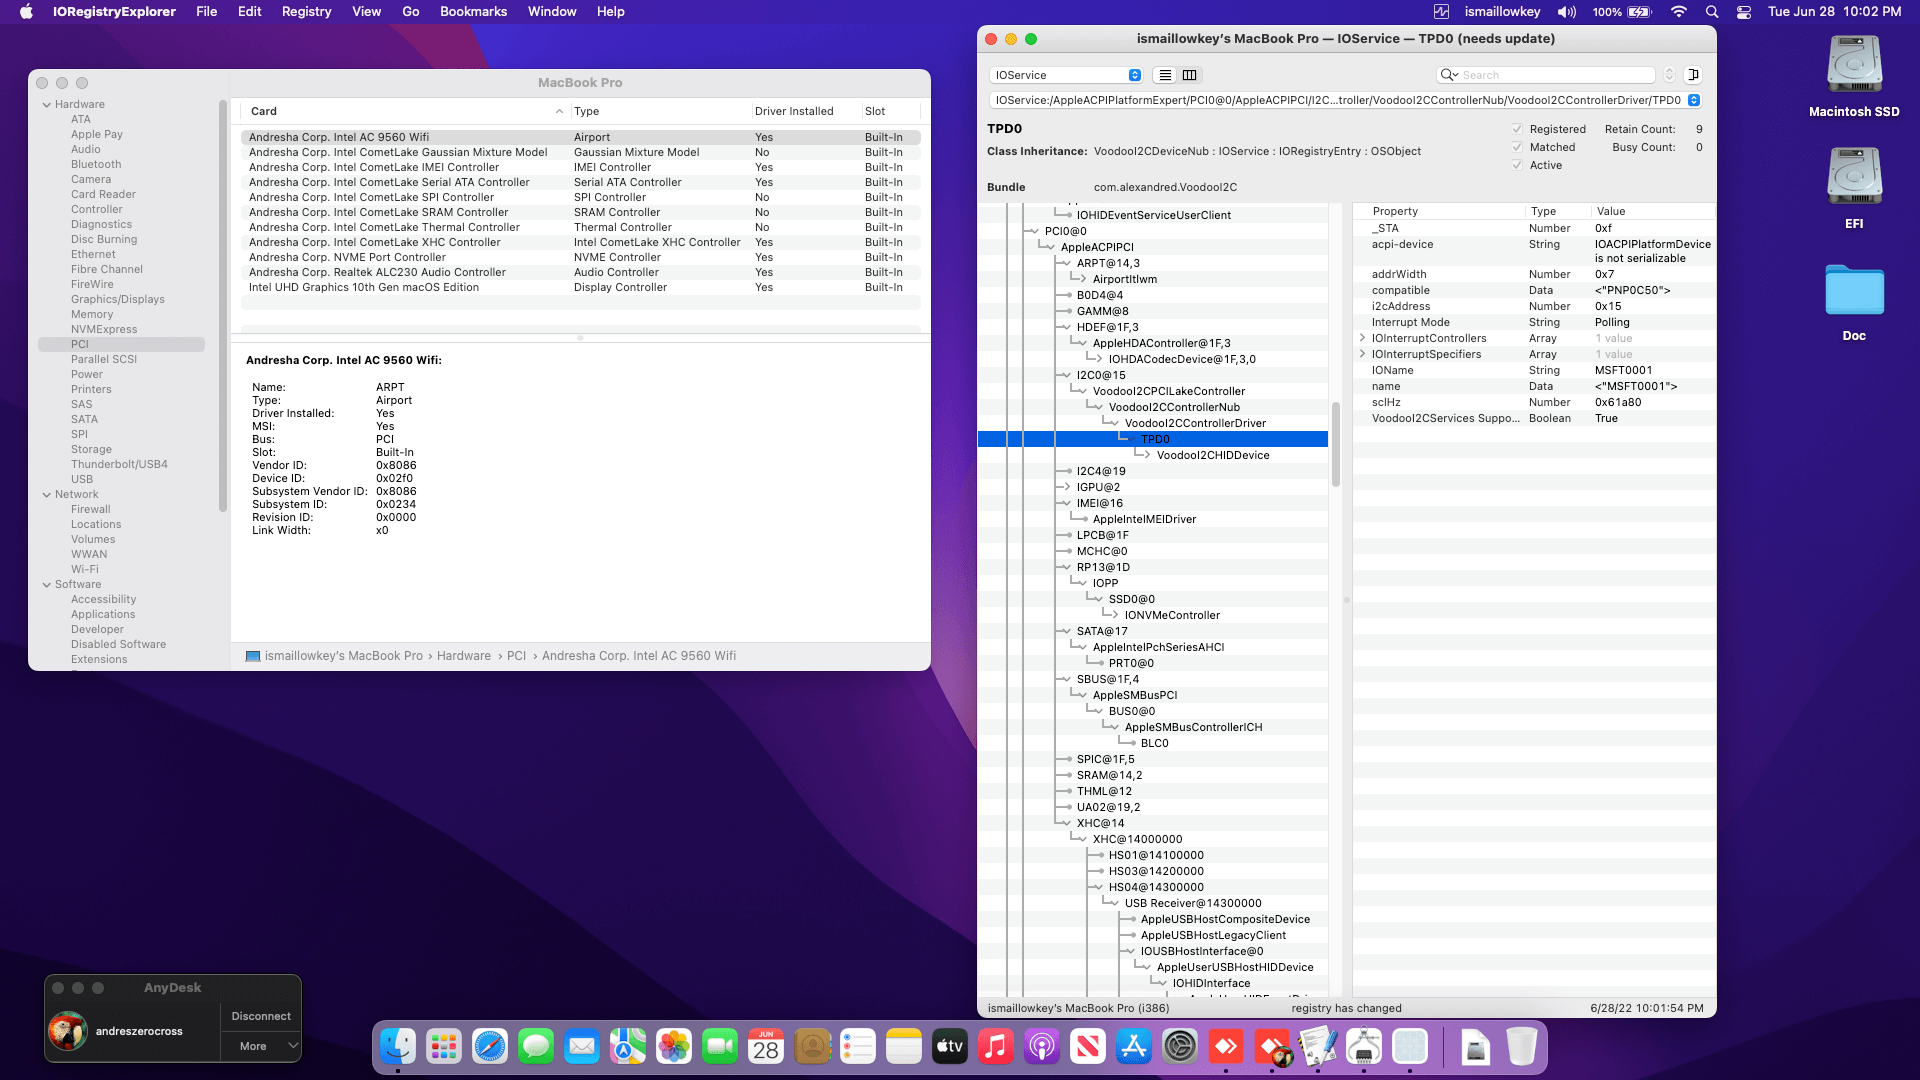Image resolution: width=1920 pixels, height=1080 pixels.
Task: Select NVMExpress in System Information sidebar
Action: coord(104,329)
